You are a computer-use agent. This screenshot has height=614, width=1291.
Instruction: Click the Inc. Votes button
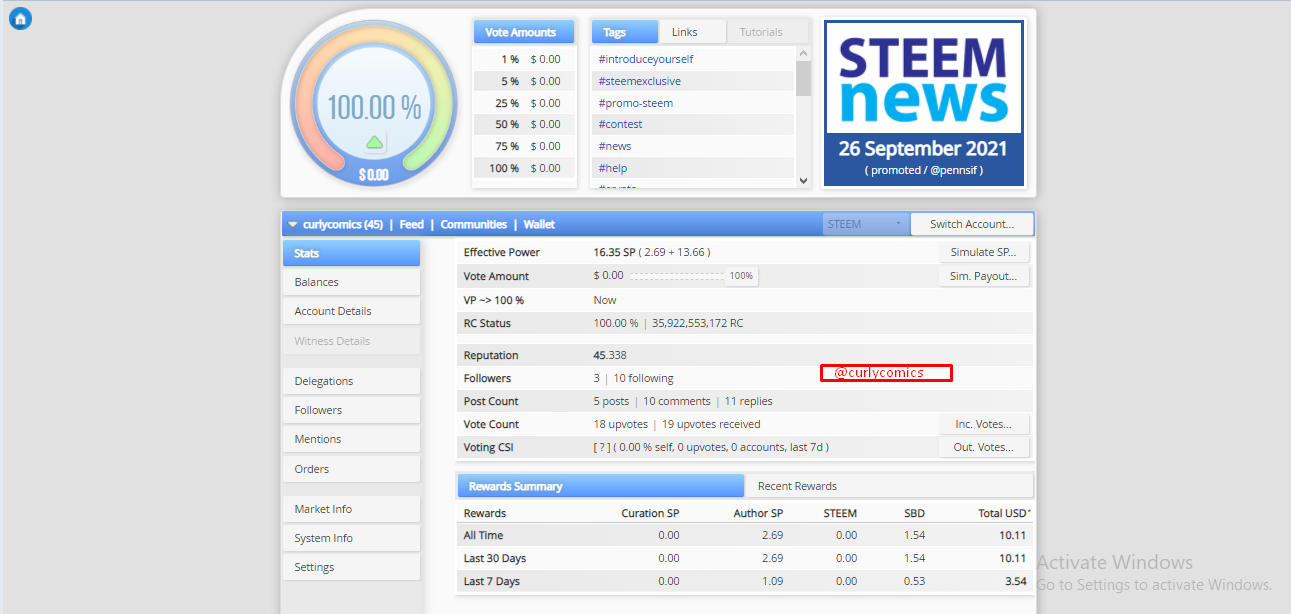[983, 424]
